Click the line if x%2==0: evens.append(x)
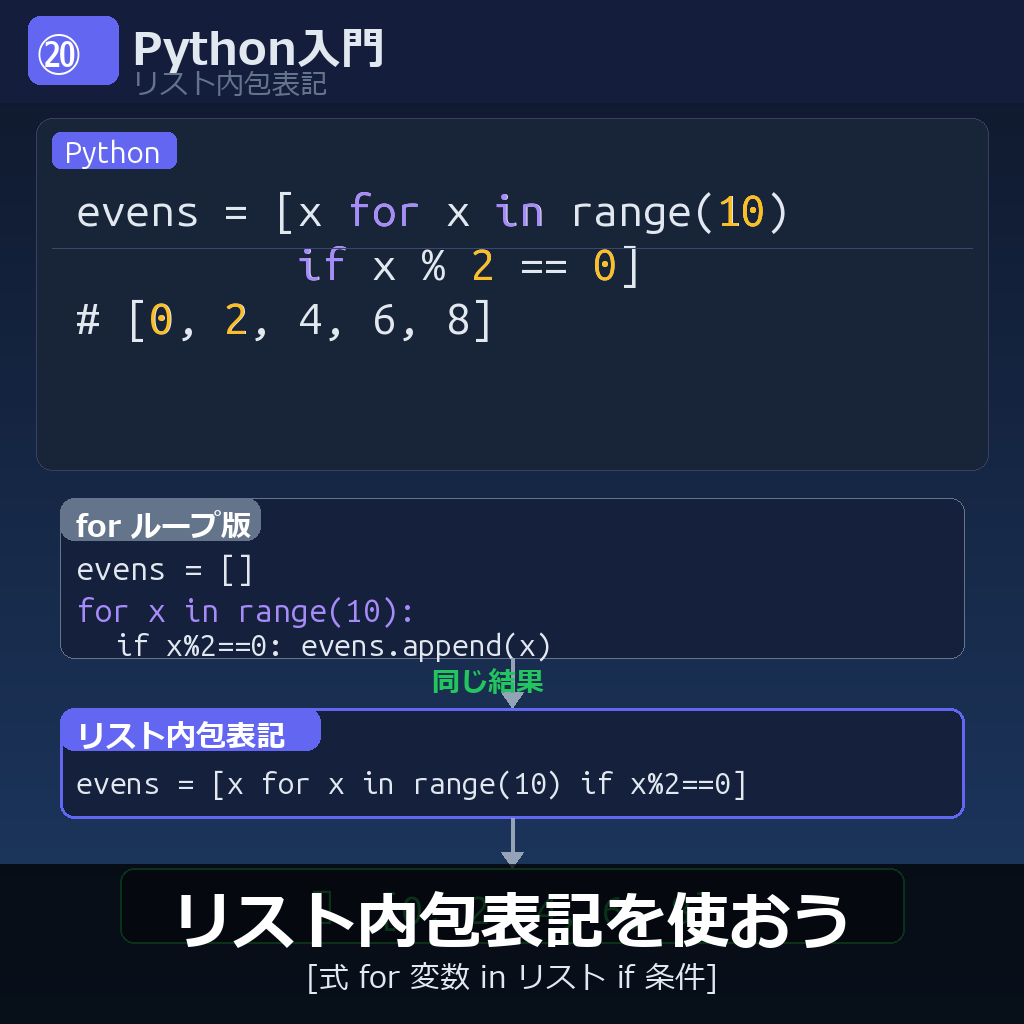This screenshot has width=1024, height=1024. [x=334, y=646]
